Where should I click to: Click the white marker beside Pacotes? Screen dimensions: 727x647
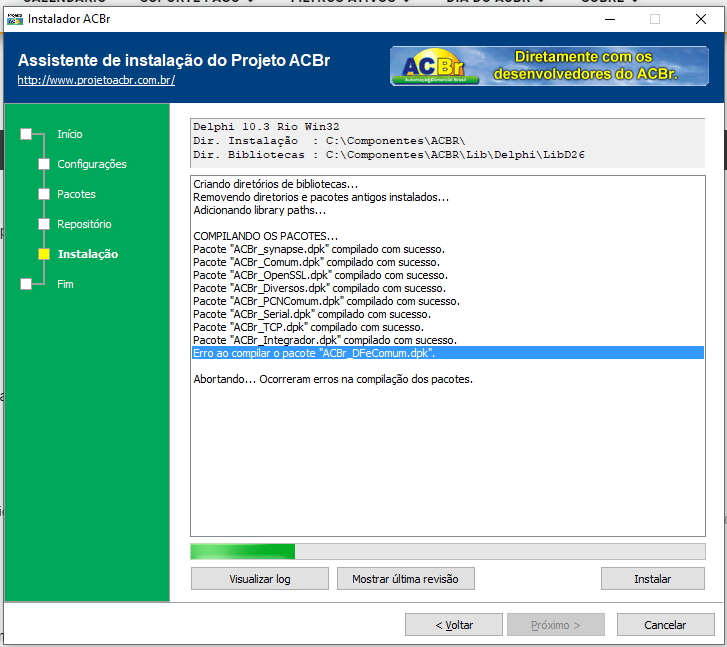pyautogui.click(x=44, y=194)
